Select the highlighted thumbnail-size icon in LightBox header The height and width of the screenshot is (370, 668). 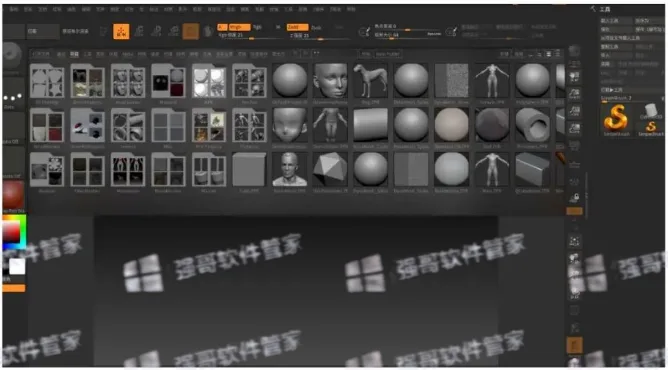tap(549, 54)
